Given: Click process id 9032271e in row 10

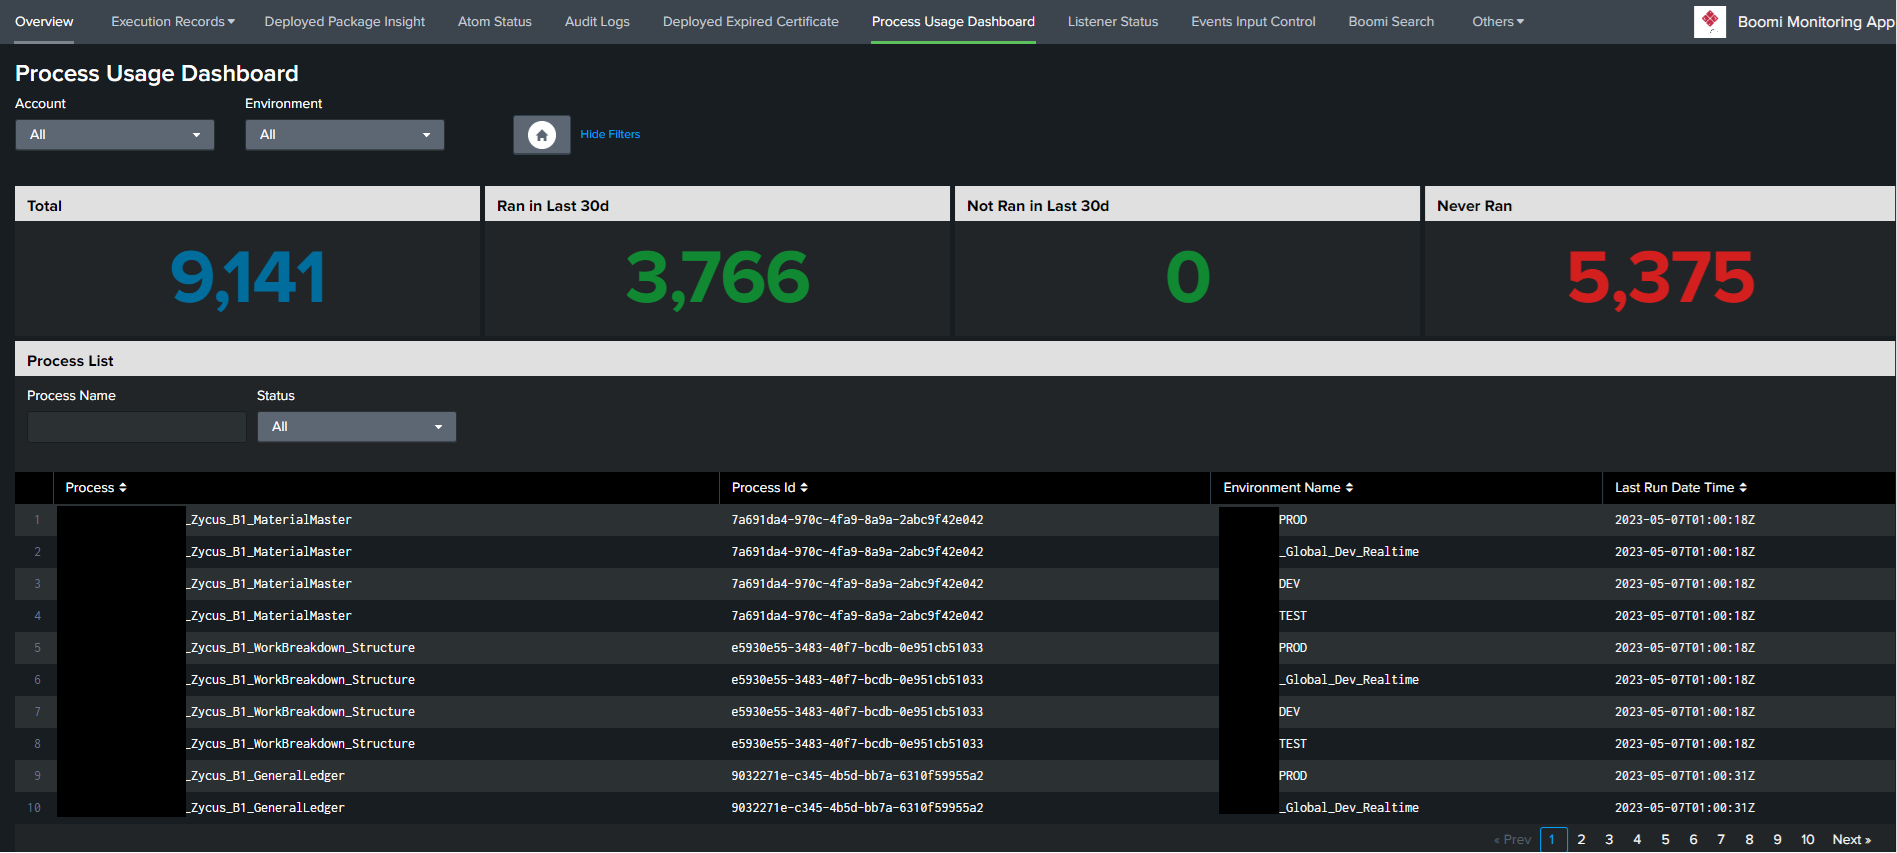Looking at the screenshot, I should 857,808.
